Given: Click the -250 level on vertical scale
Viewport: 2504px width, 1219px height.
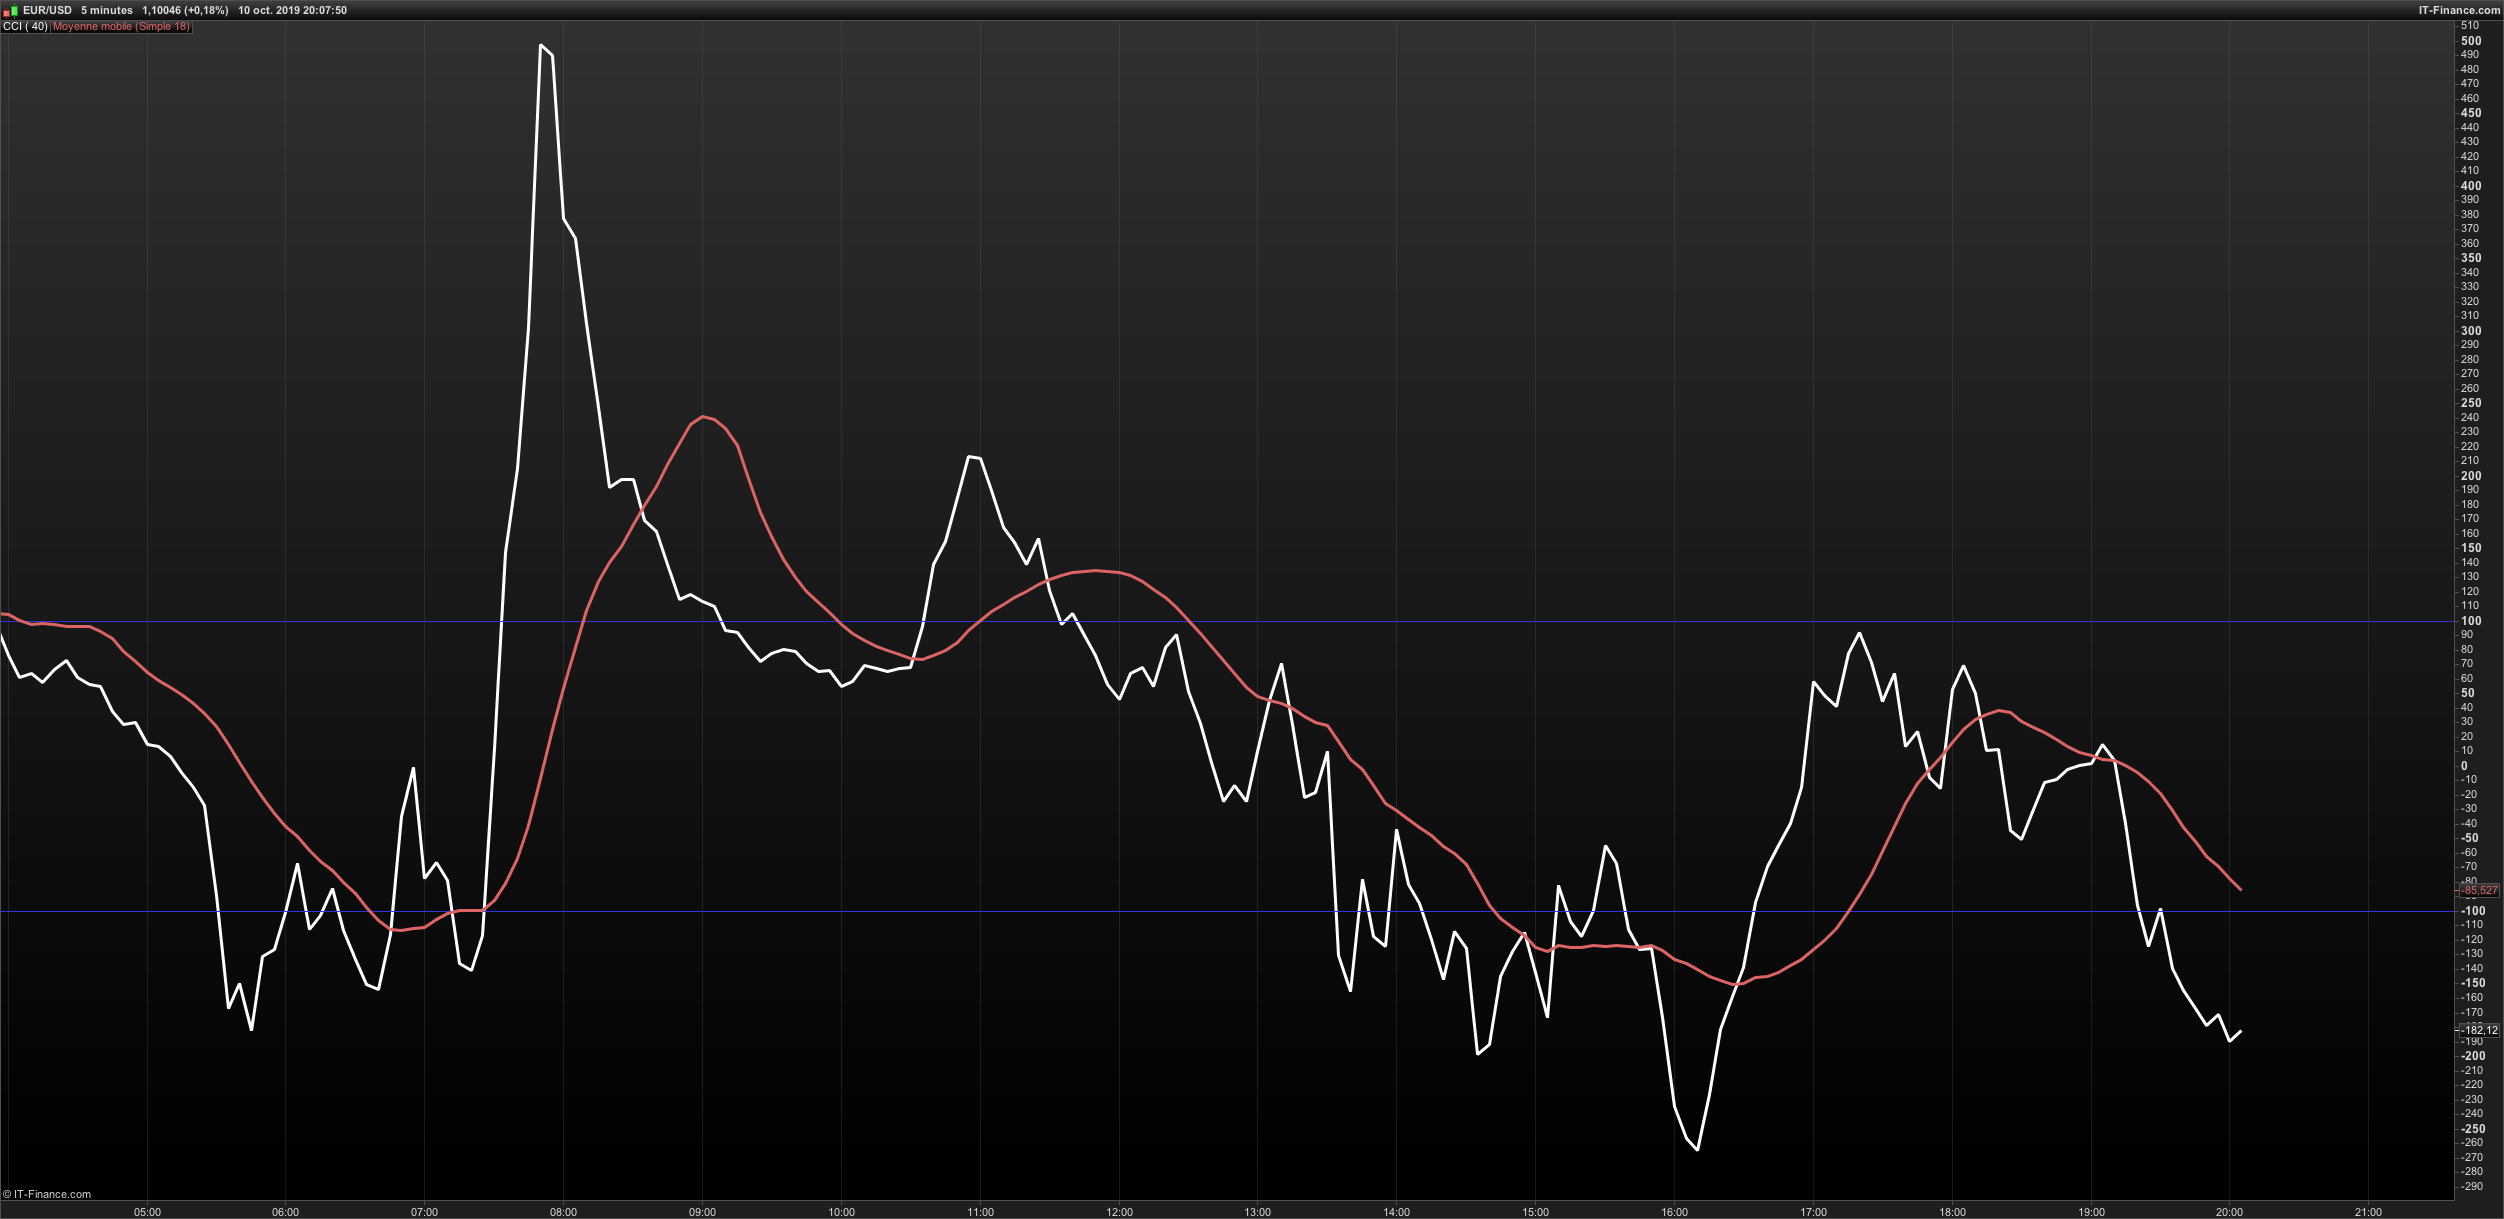Looking at the screenshot, I should point(2472,1129).
